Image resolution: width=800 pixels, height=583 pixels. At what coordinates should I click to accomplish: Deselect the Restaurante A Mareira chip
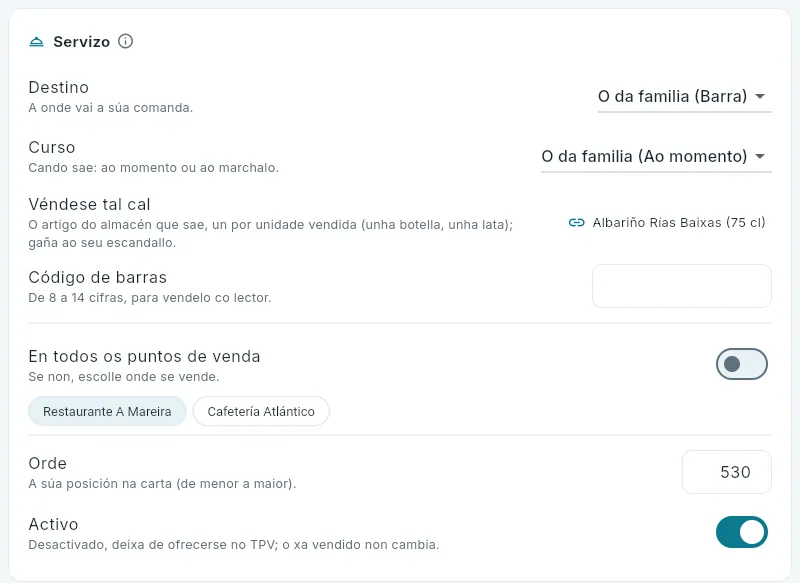(107, 411)
